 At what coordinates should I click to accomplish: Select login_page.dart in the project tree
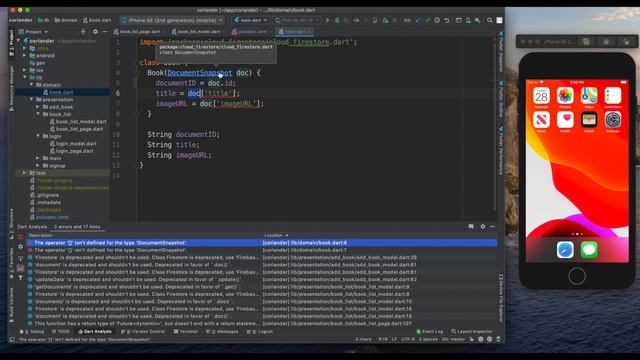[75, 151]
